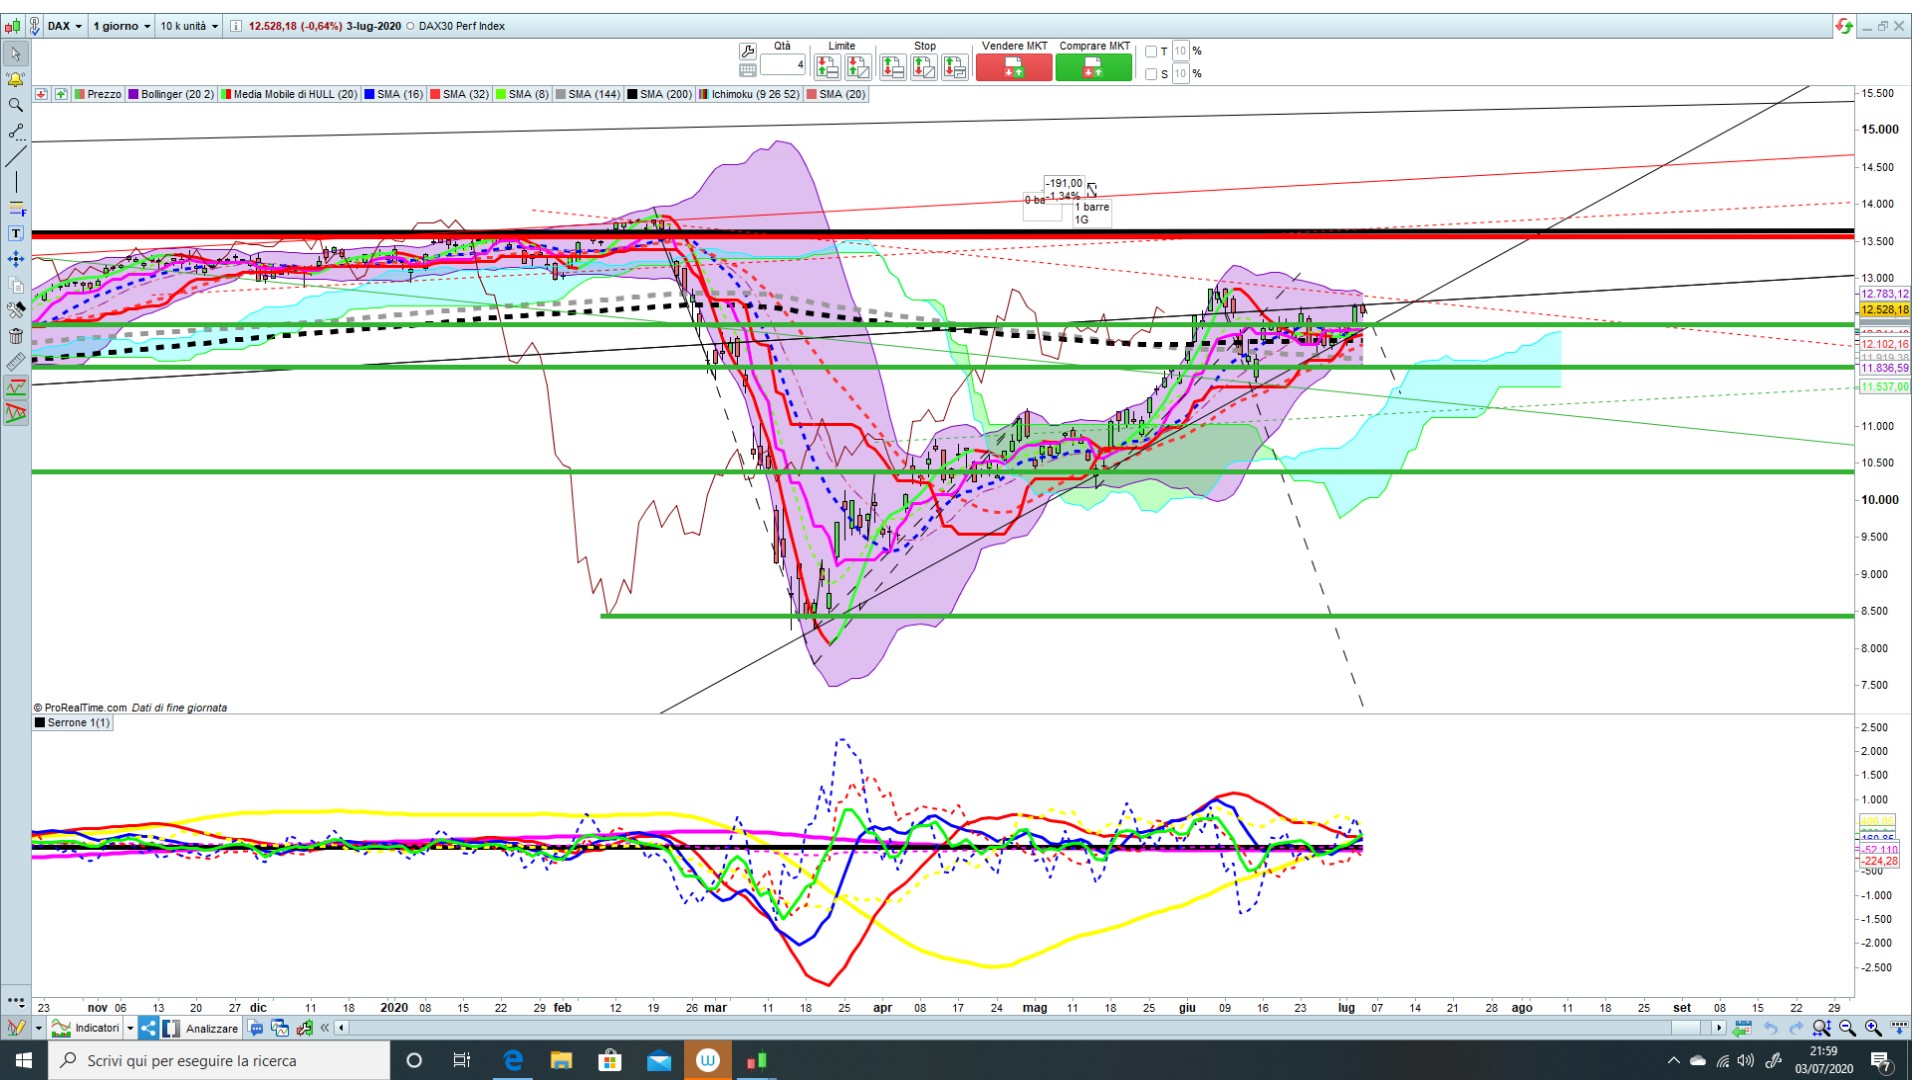
Task: Click the blue share icon in bottom toolbar
Action: pyautogui.click(x=149, y=1028)
